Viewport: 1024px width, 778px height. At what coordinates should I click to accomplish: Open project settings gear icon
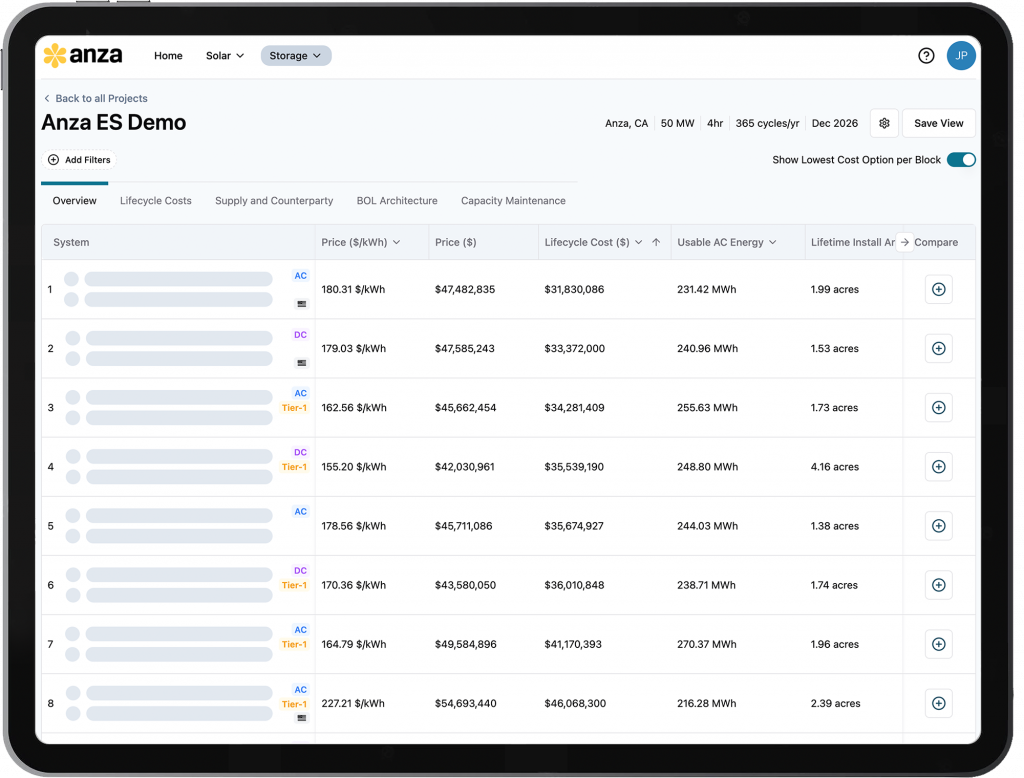pyautogui.click(x=884, y=123)
